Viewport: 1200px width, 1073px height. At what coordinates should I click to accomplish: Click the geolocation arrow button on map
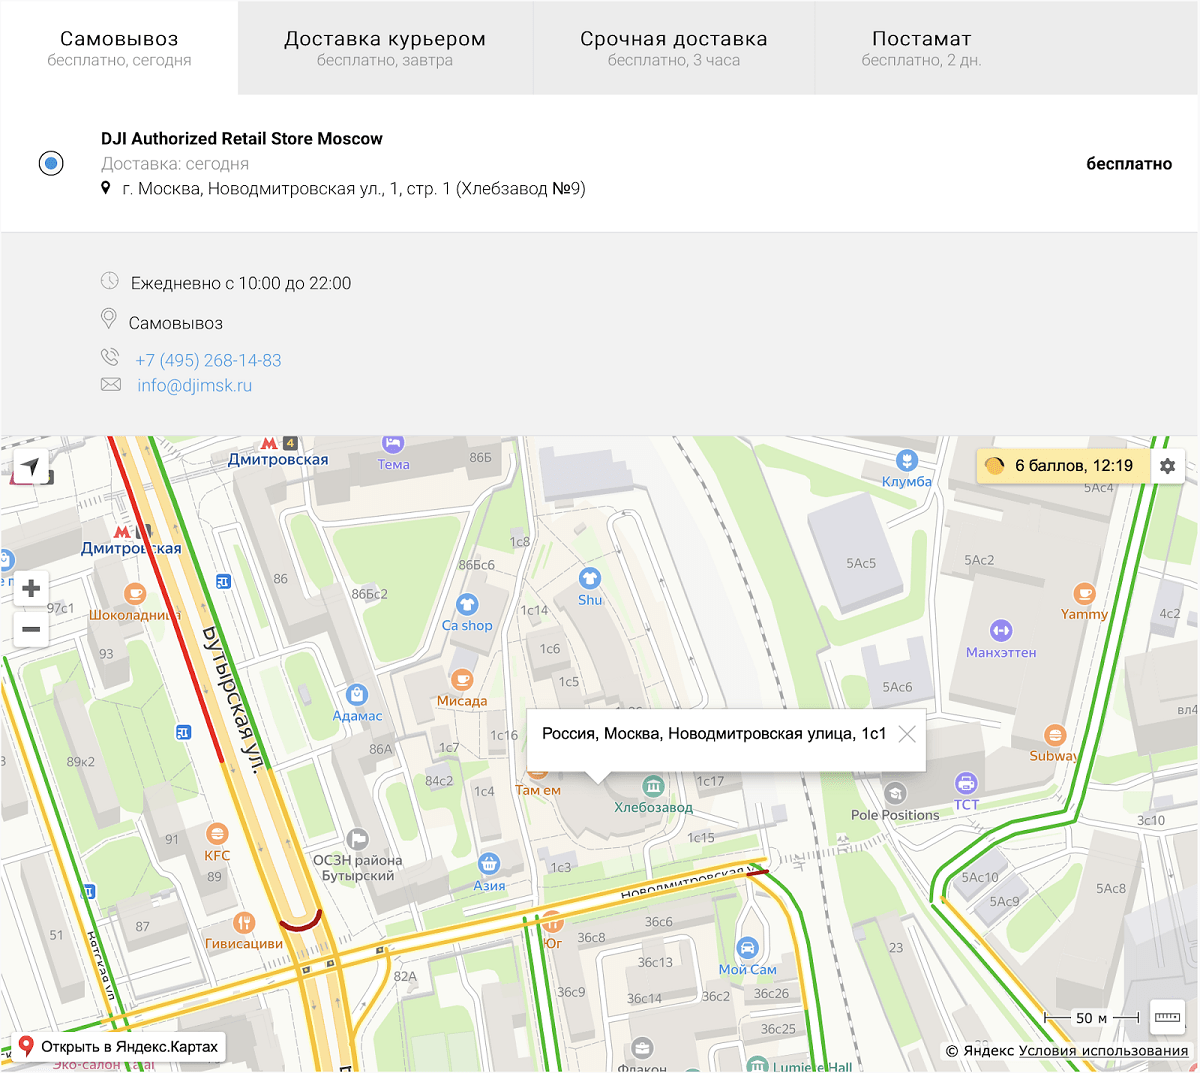pos(31,466)
